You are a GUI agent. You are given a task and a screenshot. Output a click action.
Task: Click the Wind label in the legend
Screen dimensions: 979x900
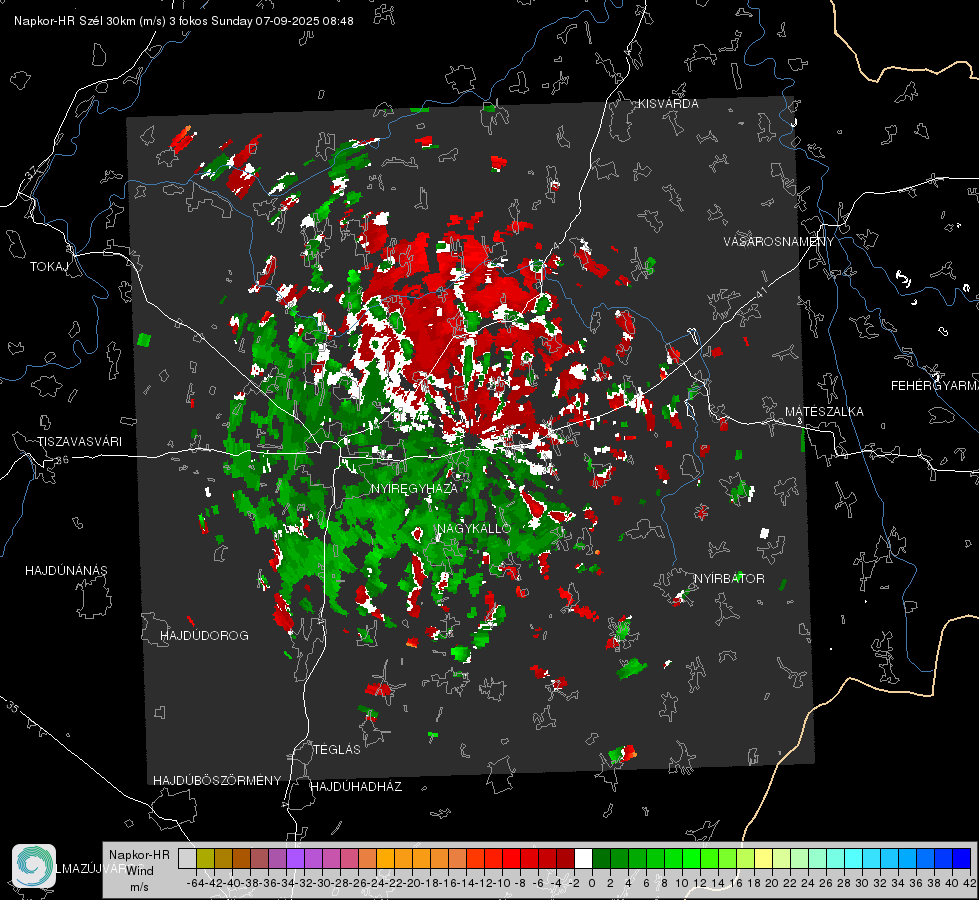pyautogui.click(x=140, y=871)
